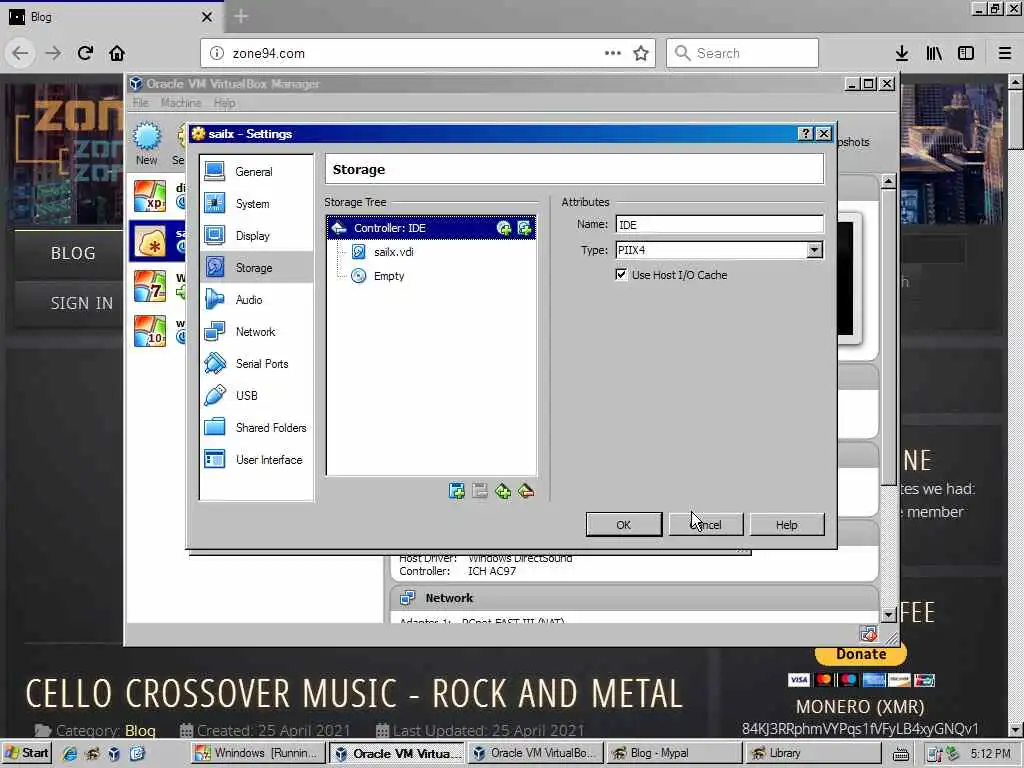Open browser hamburger menu
Image resolution: width=1024 pixels, height=768 pixels.
click(1005, 53)
